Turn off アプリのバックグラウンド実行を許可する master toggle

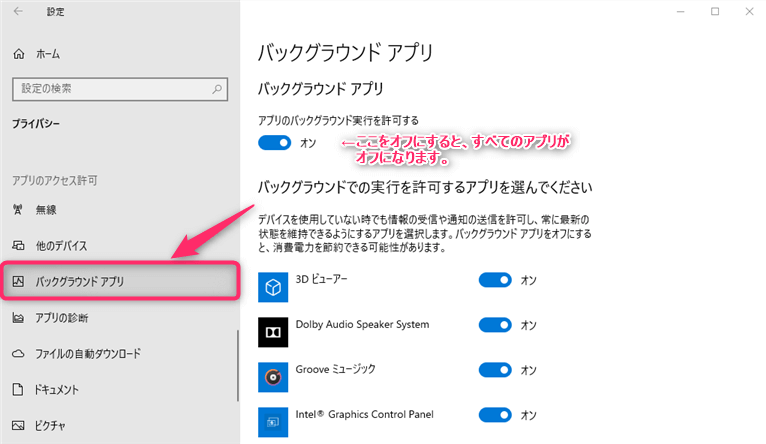tap(275, 143)
